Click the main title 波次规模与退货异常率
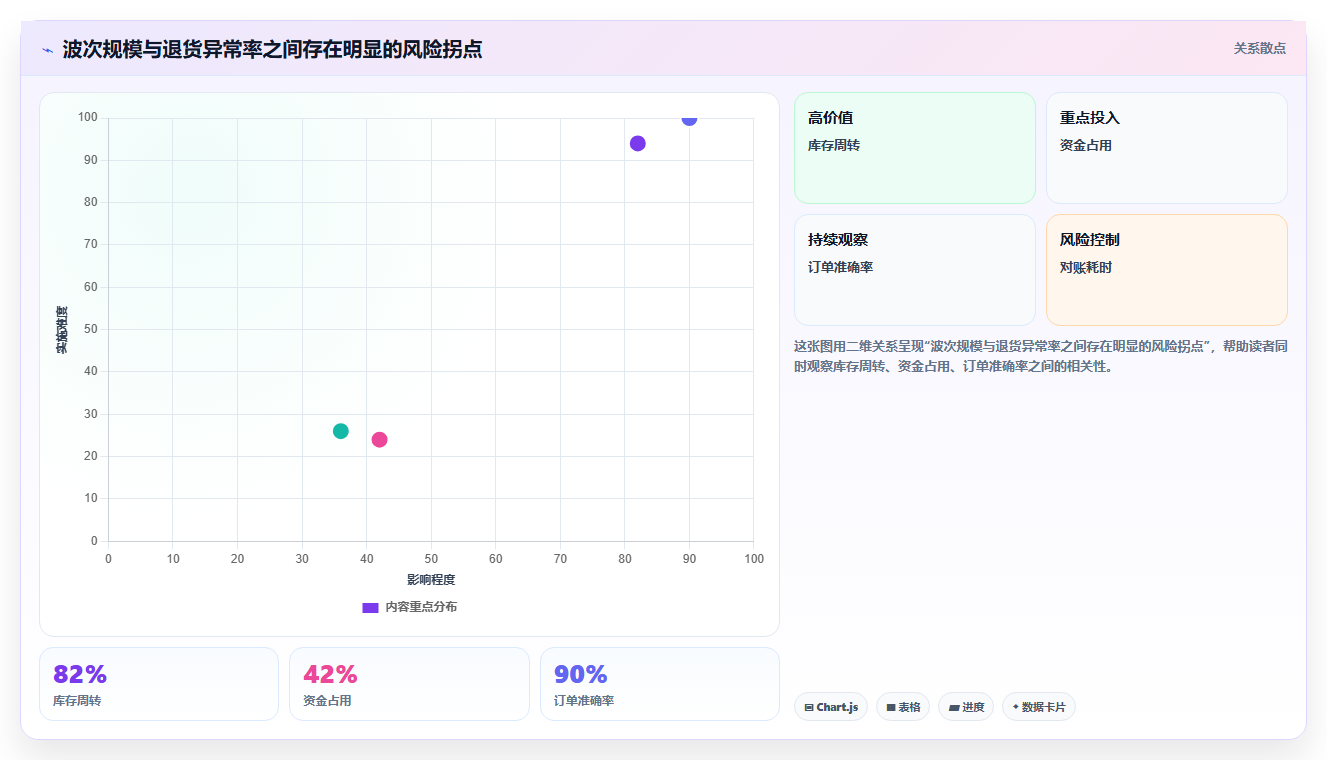Image resolution: width=1327 pixels, height=760 pixels. (272, 49)
